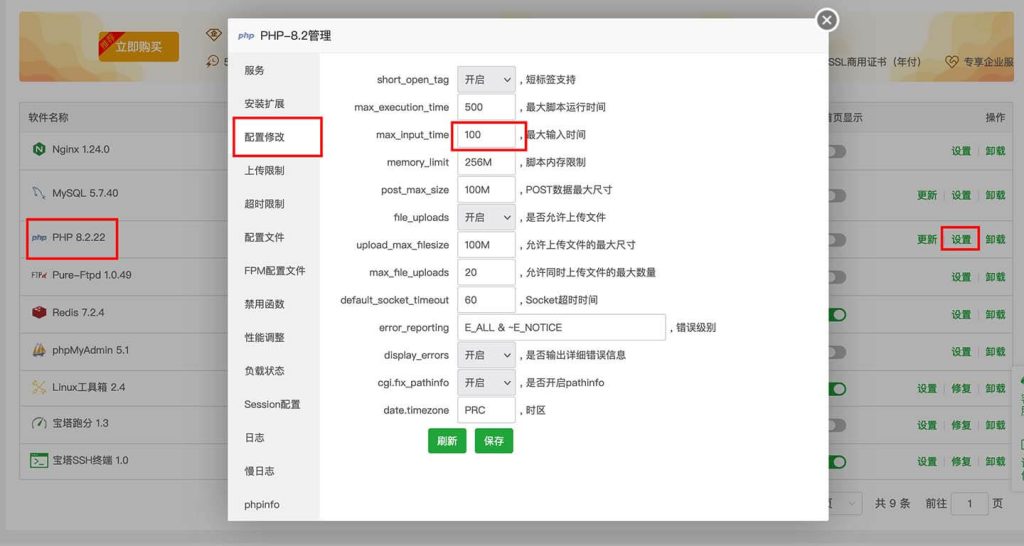Click 设置 link in Redis row
This screenshot has height=546, width=1024.
(961, 315)
